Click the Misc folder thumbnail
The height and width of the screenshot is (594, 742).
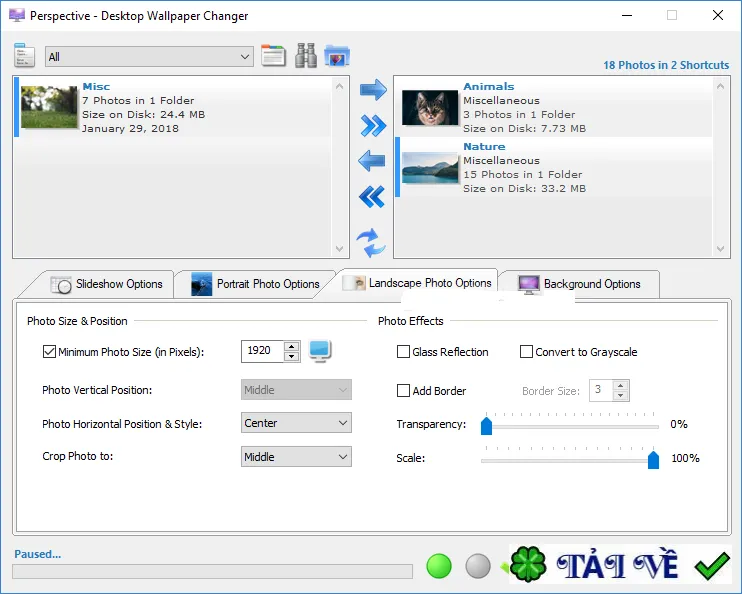49,107
